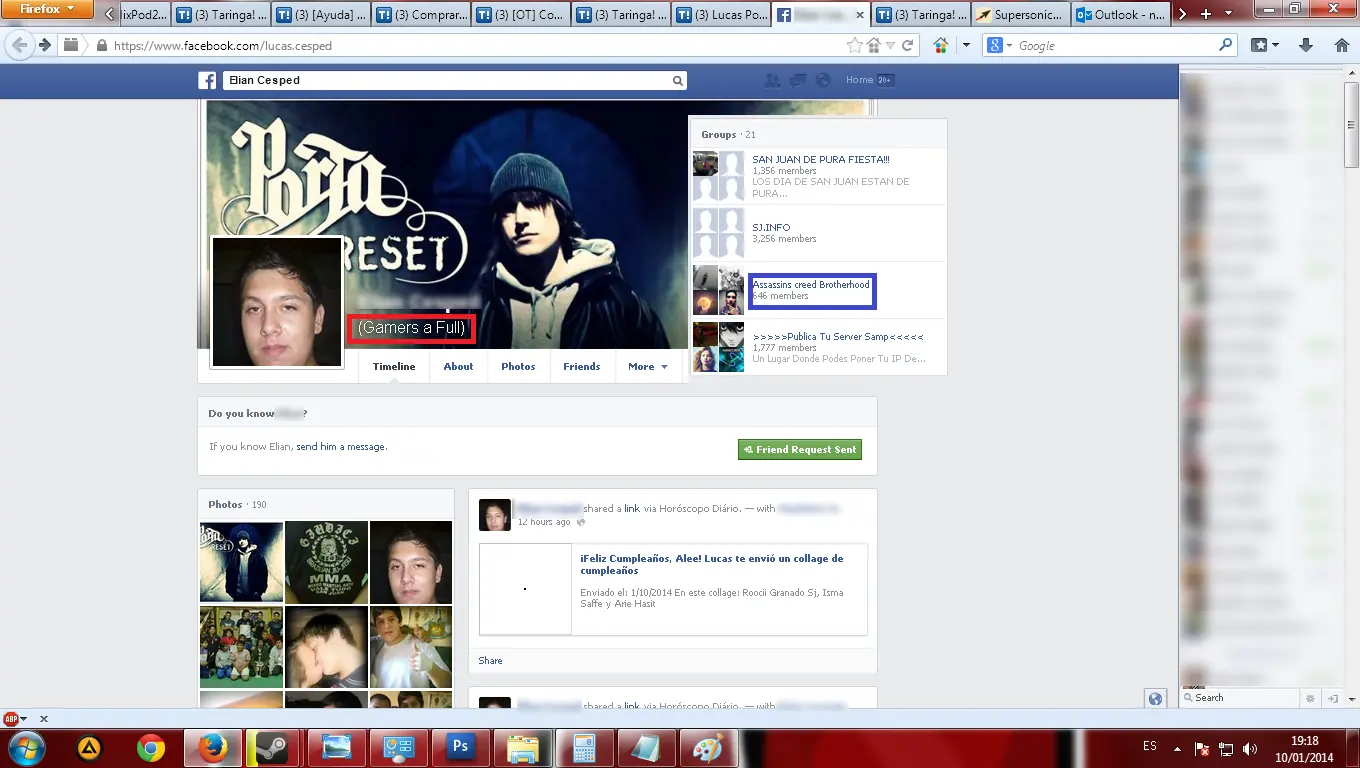Screen dimensions: 1360x768
Task: Click the profile picture thumbnail
Action: coord(277,302)
